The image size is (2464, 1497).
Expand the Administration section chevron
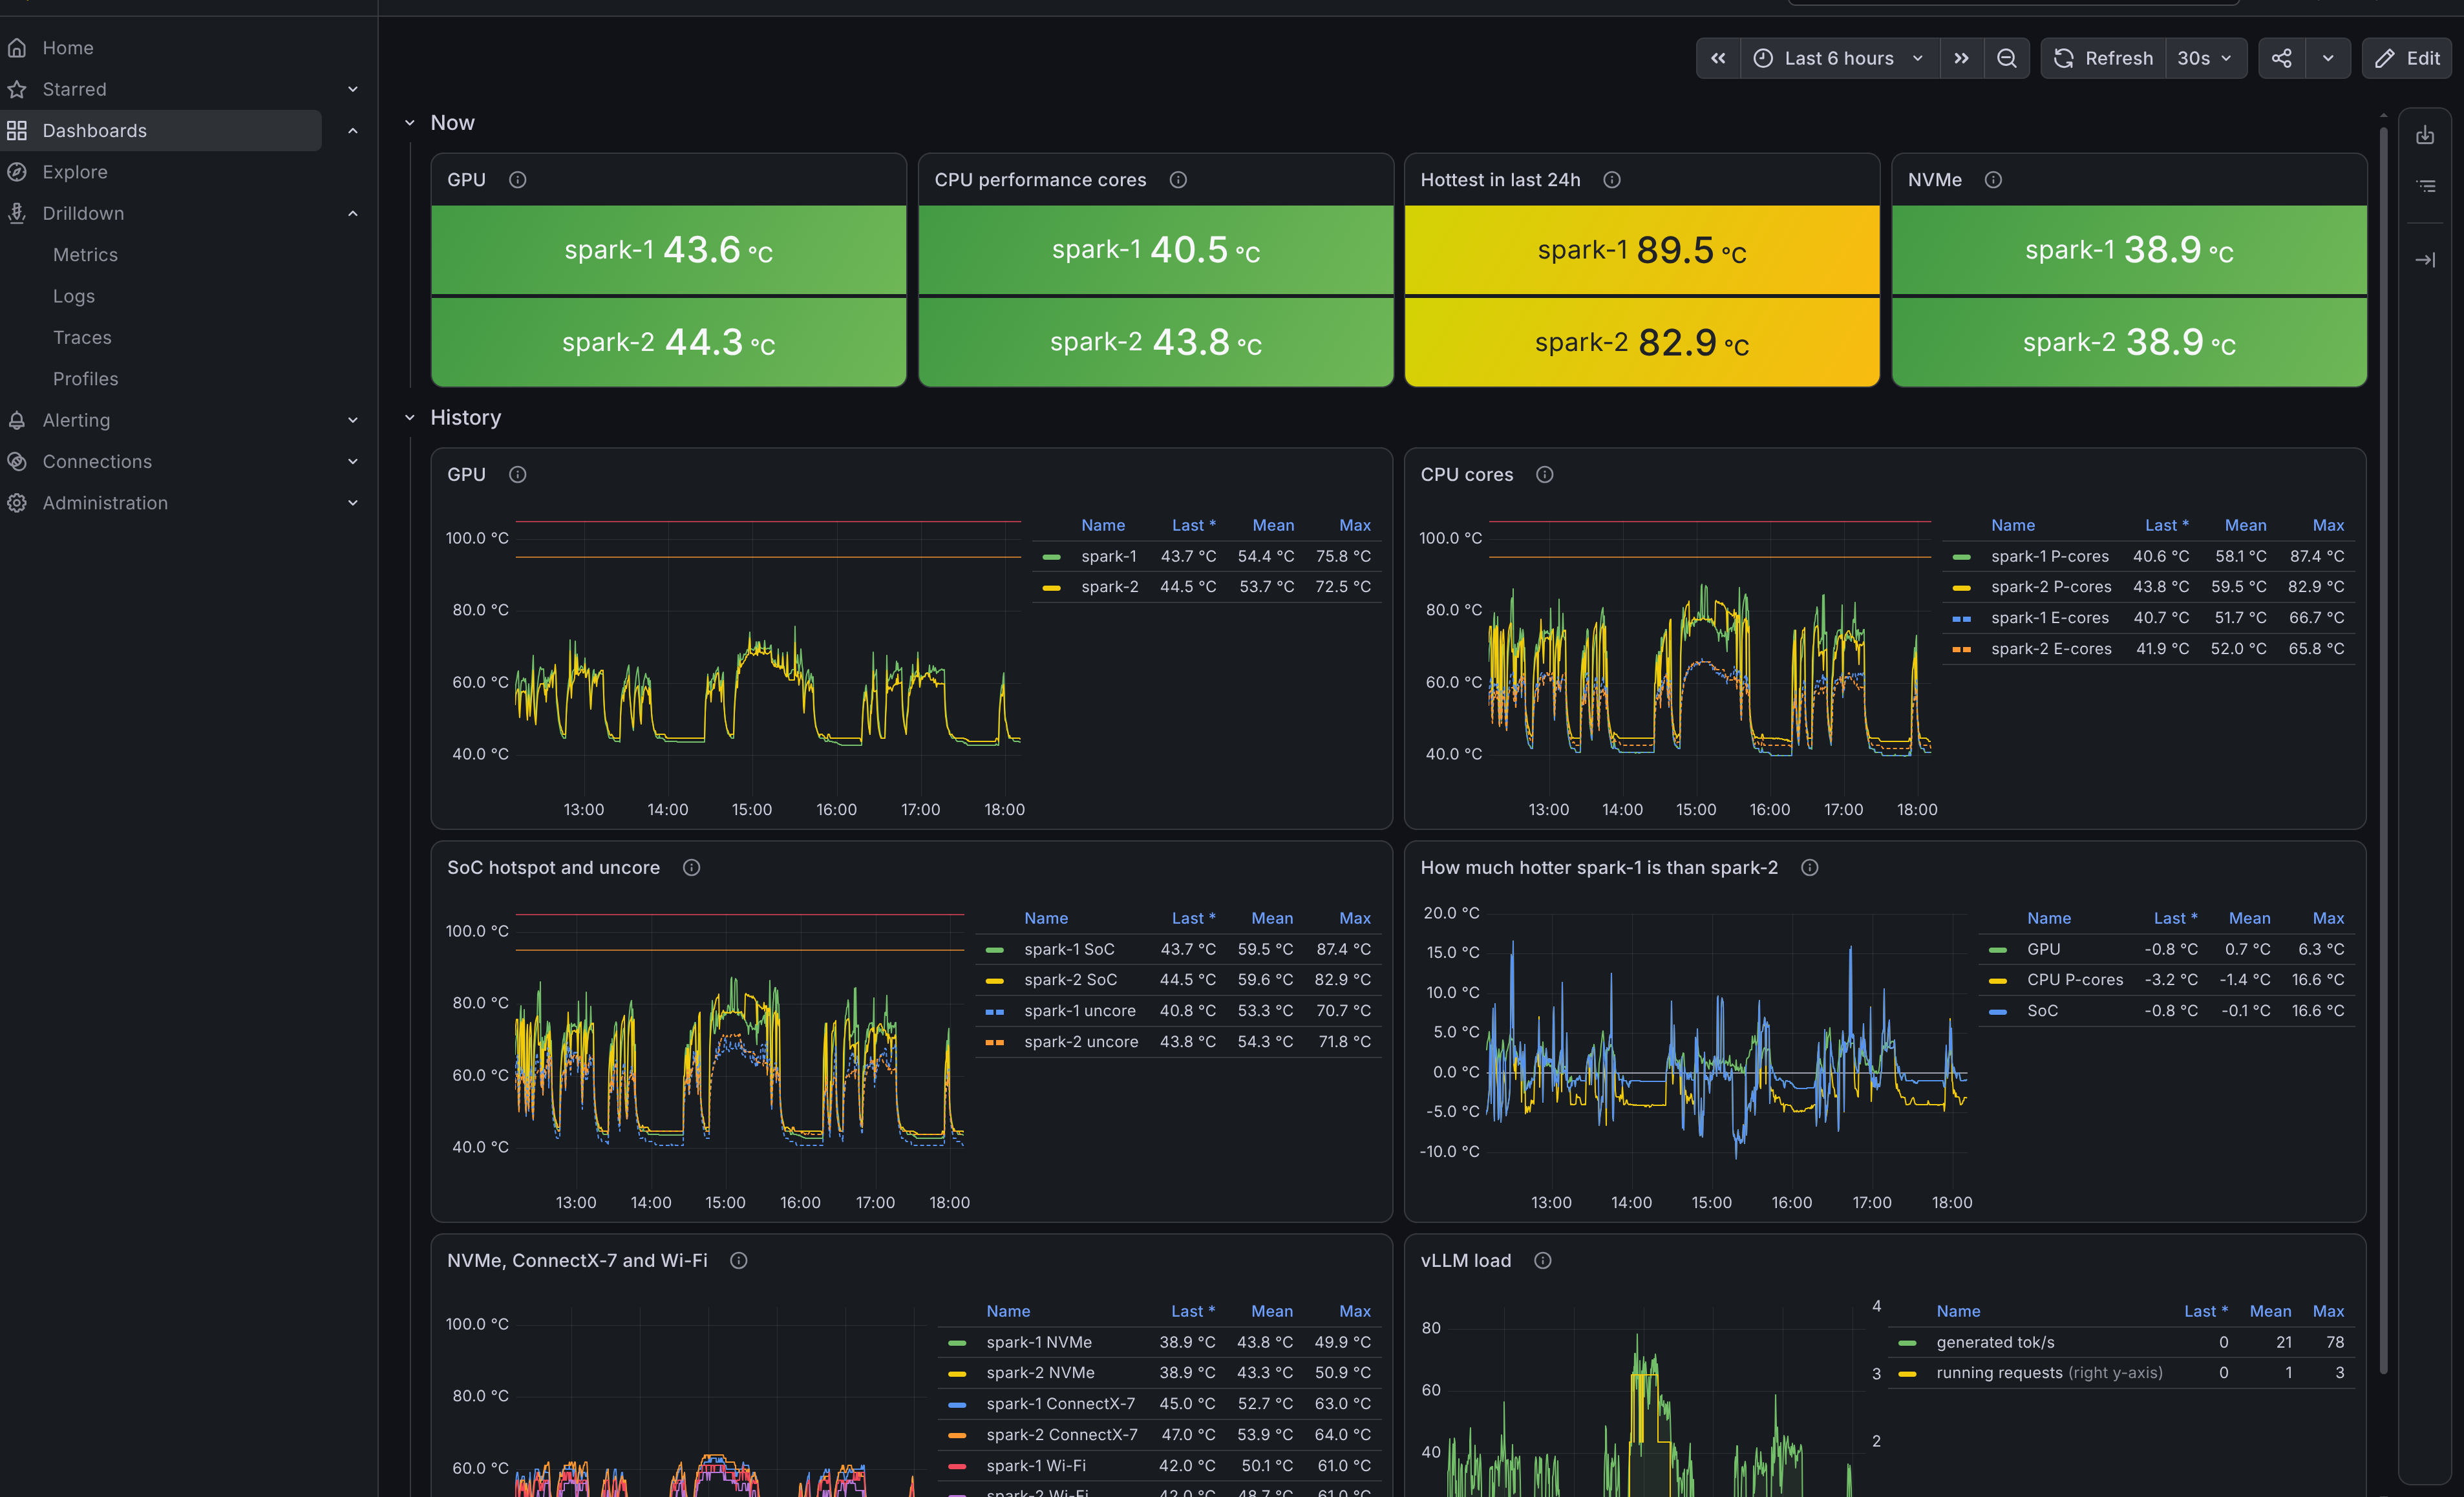(x=353, y=503)
